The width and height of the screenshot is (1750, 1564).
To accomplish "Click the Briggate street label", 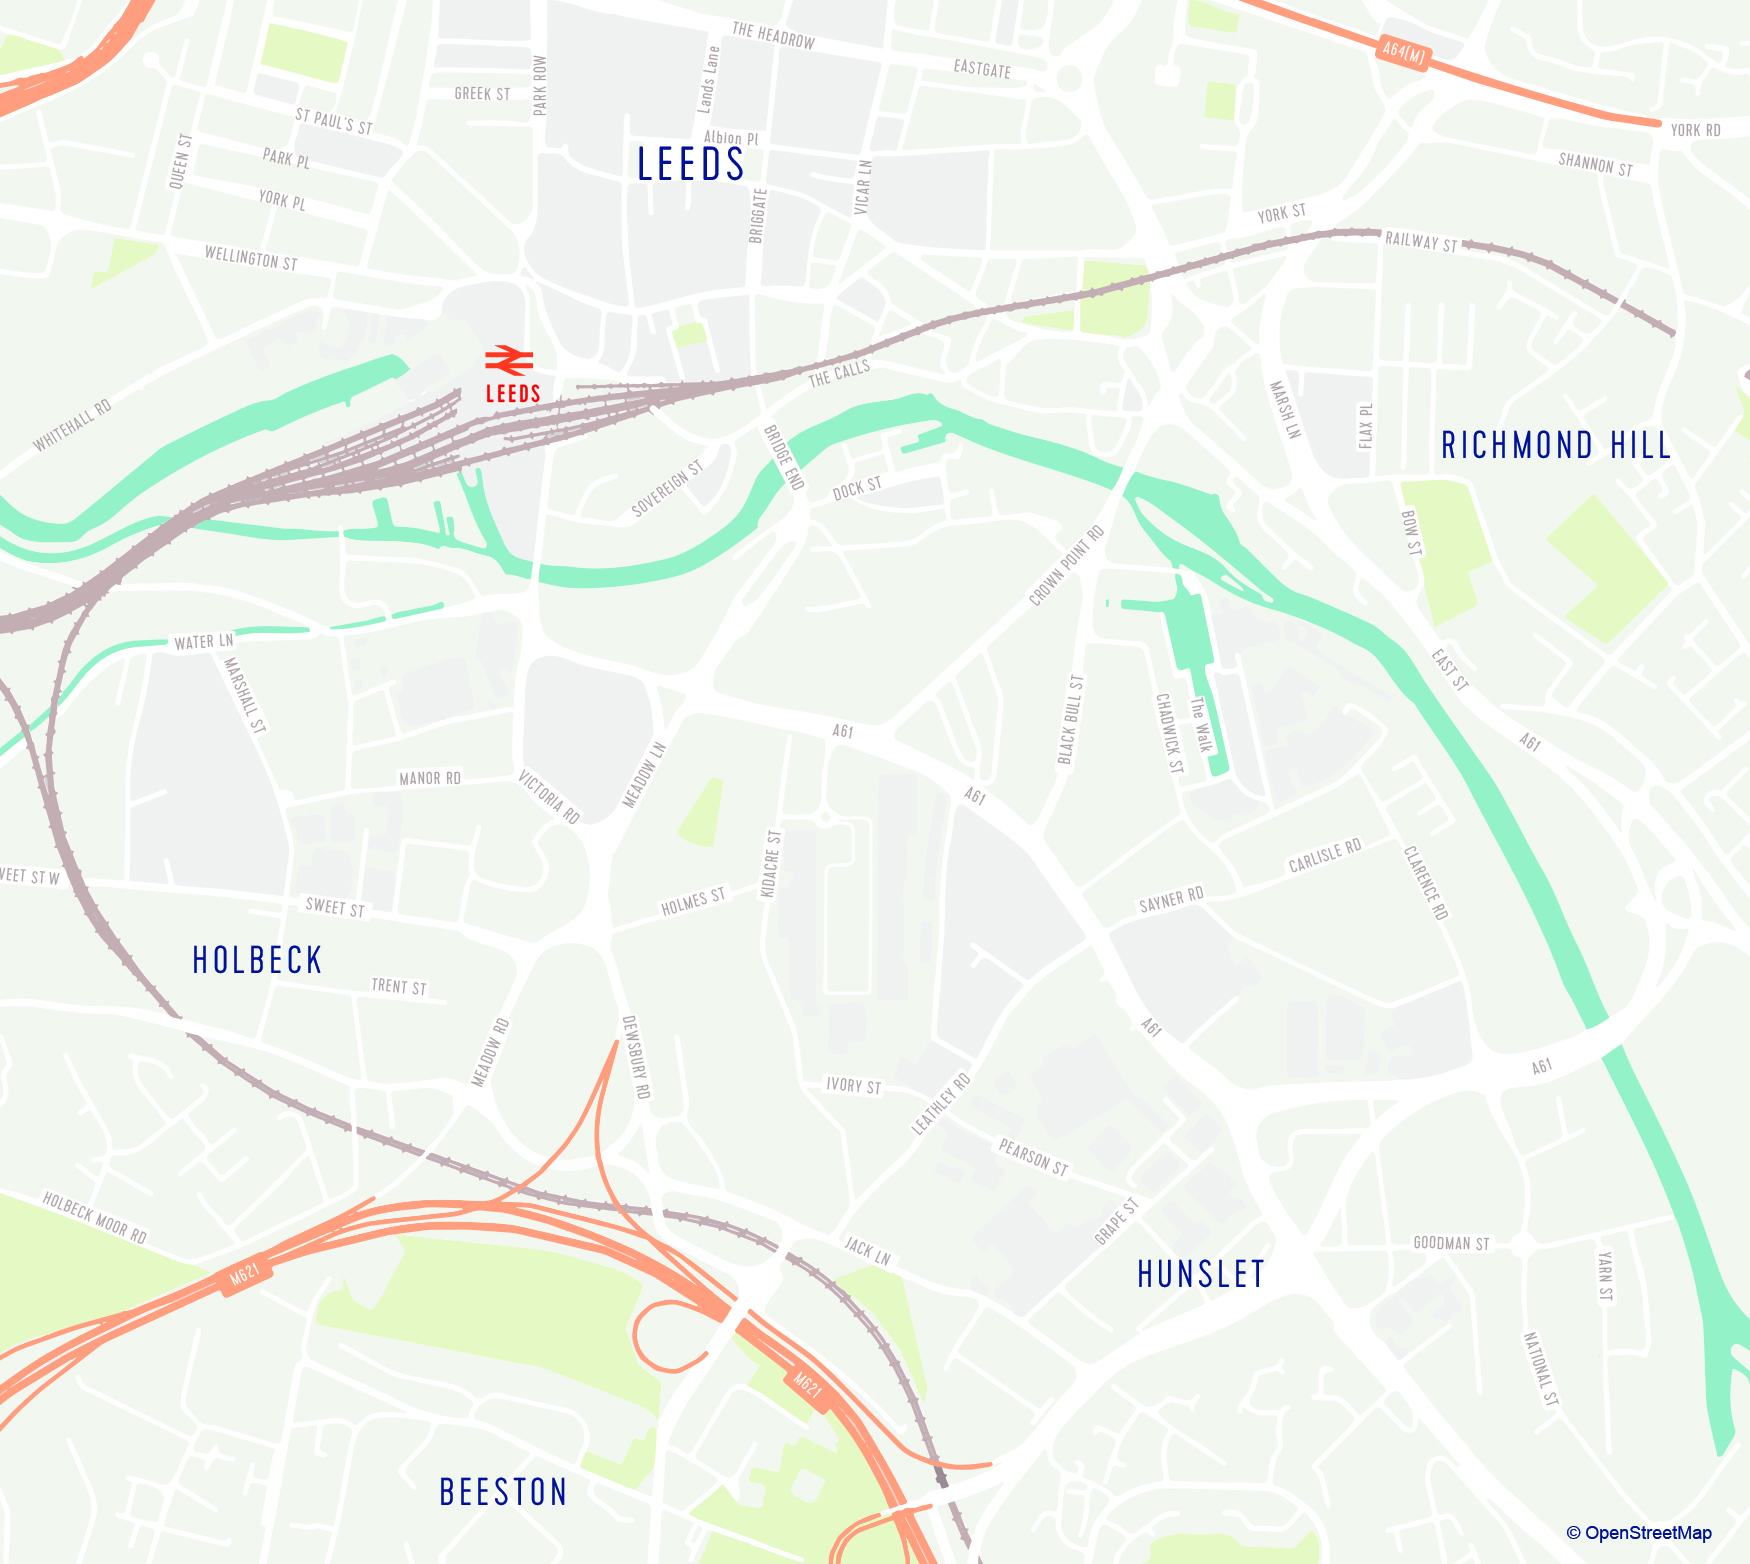I will click(x=758, y=216).
